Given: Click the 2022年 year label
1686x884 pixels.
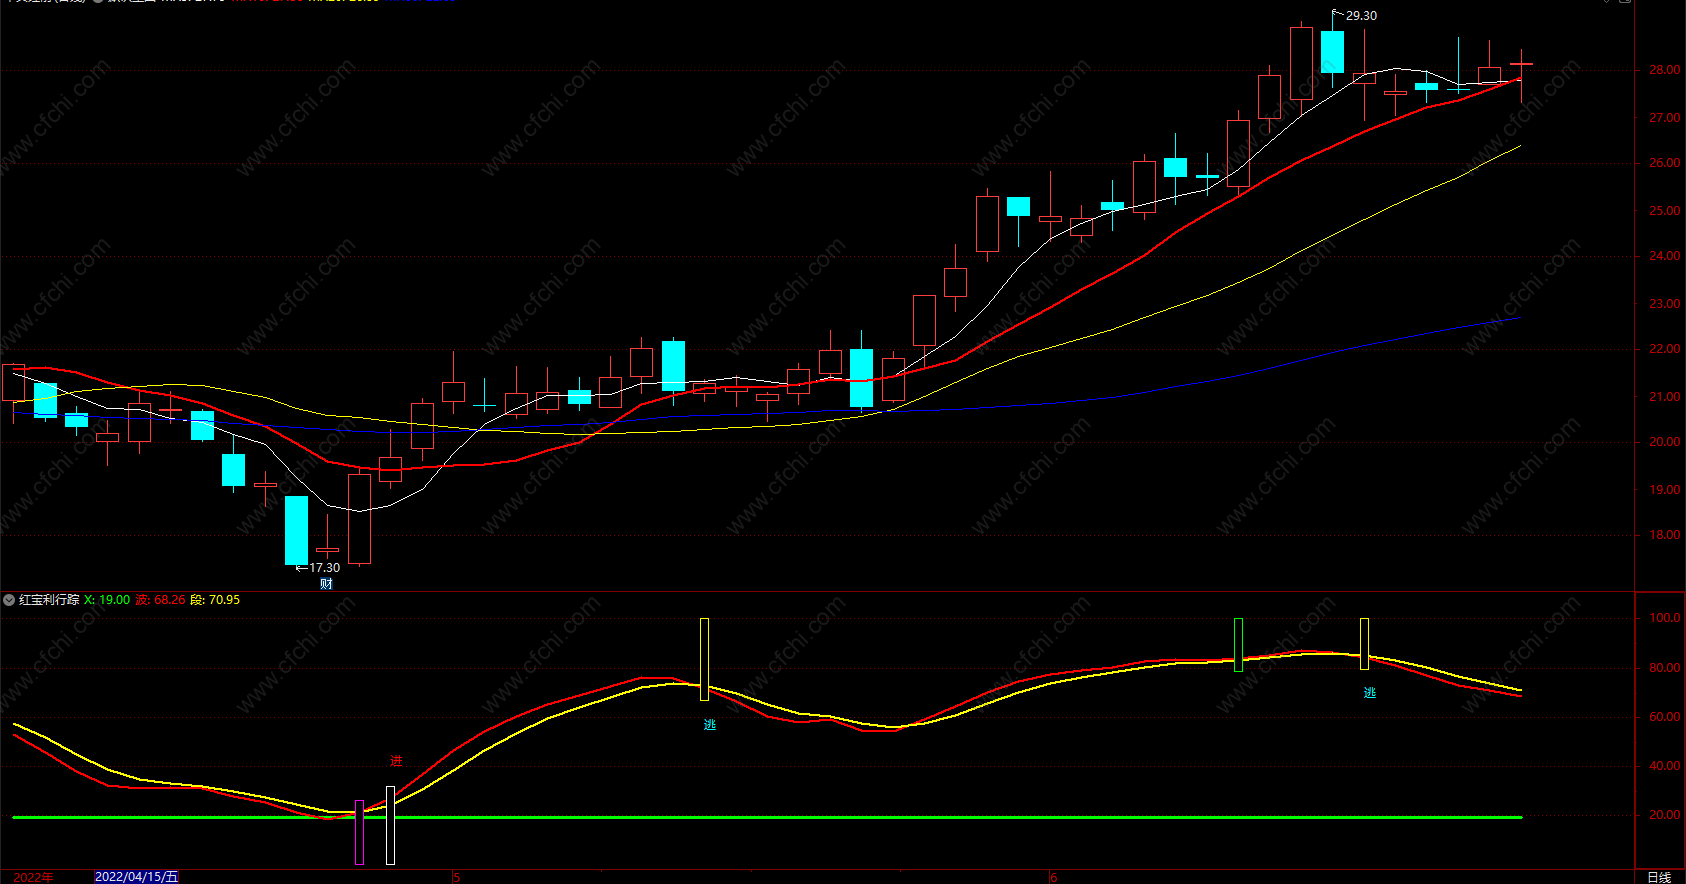Looking at the screenshot, I should 33,877.
